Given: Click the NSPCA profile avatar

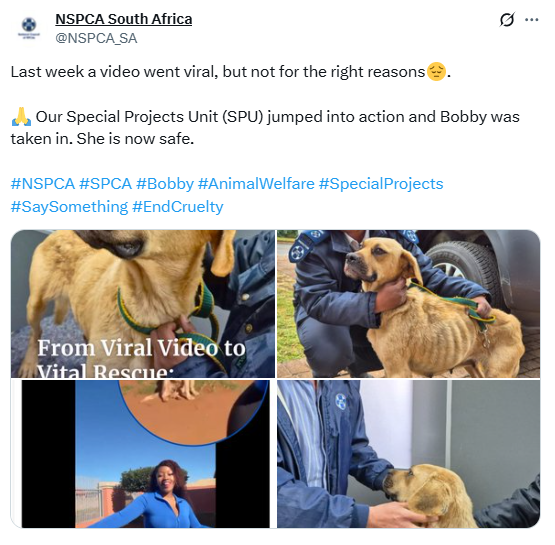Looking at the screenshot, I should click(x=29, y=28).
